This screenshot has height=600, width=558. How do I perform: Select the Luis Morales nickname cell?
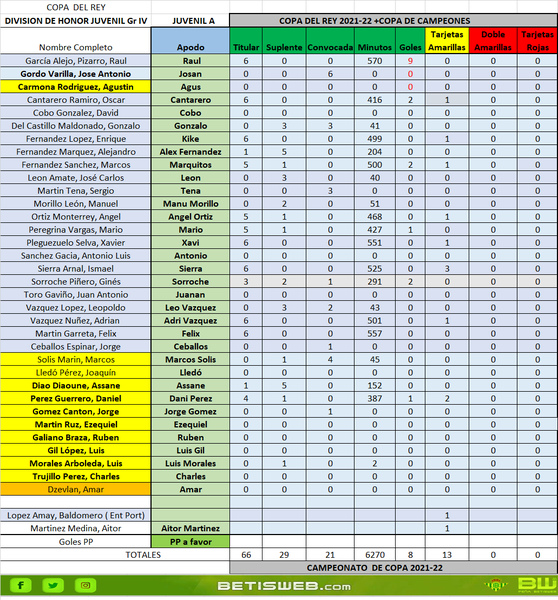pyautogui.click(x=190, y=463)
